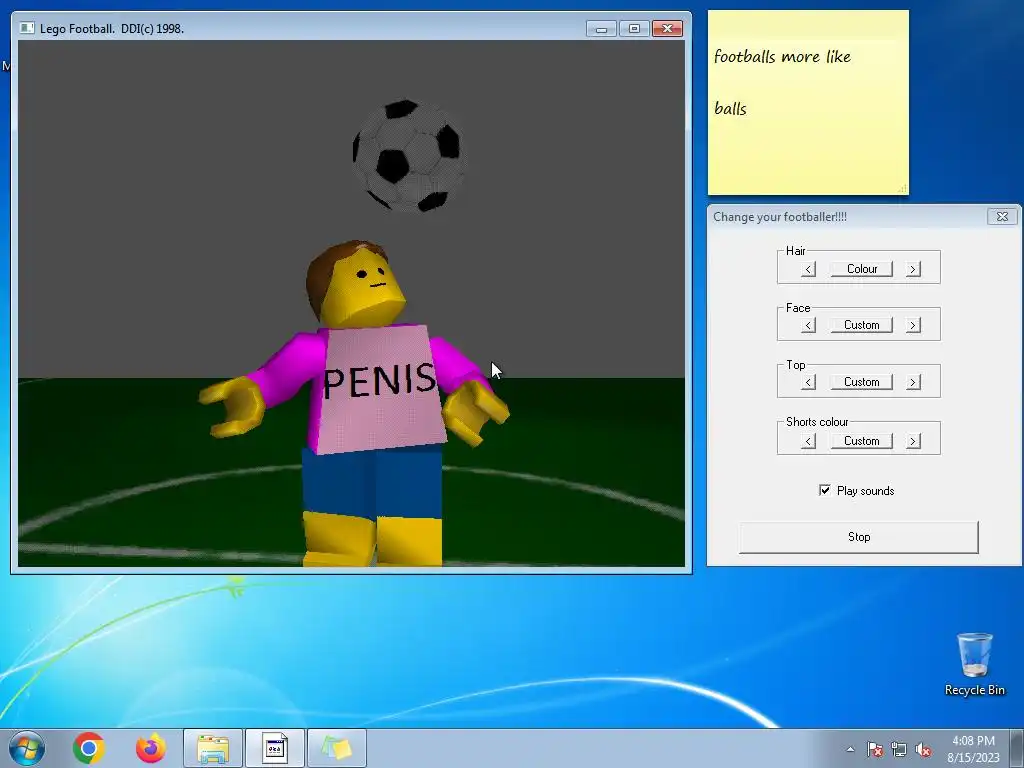The width and height of the screenshot is (1024, 768).
Task: Click the football in the game view
Action: pos(408,155)
